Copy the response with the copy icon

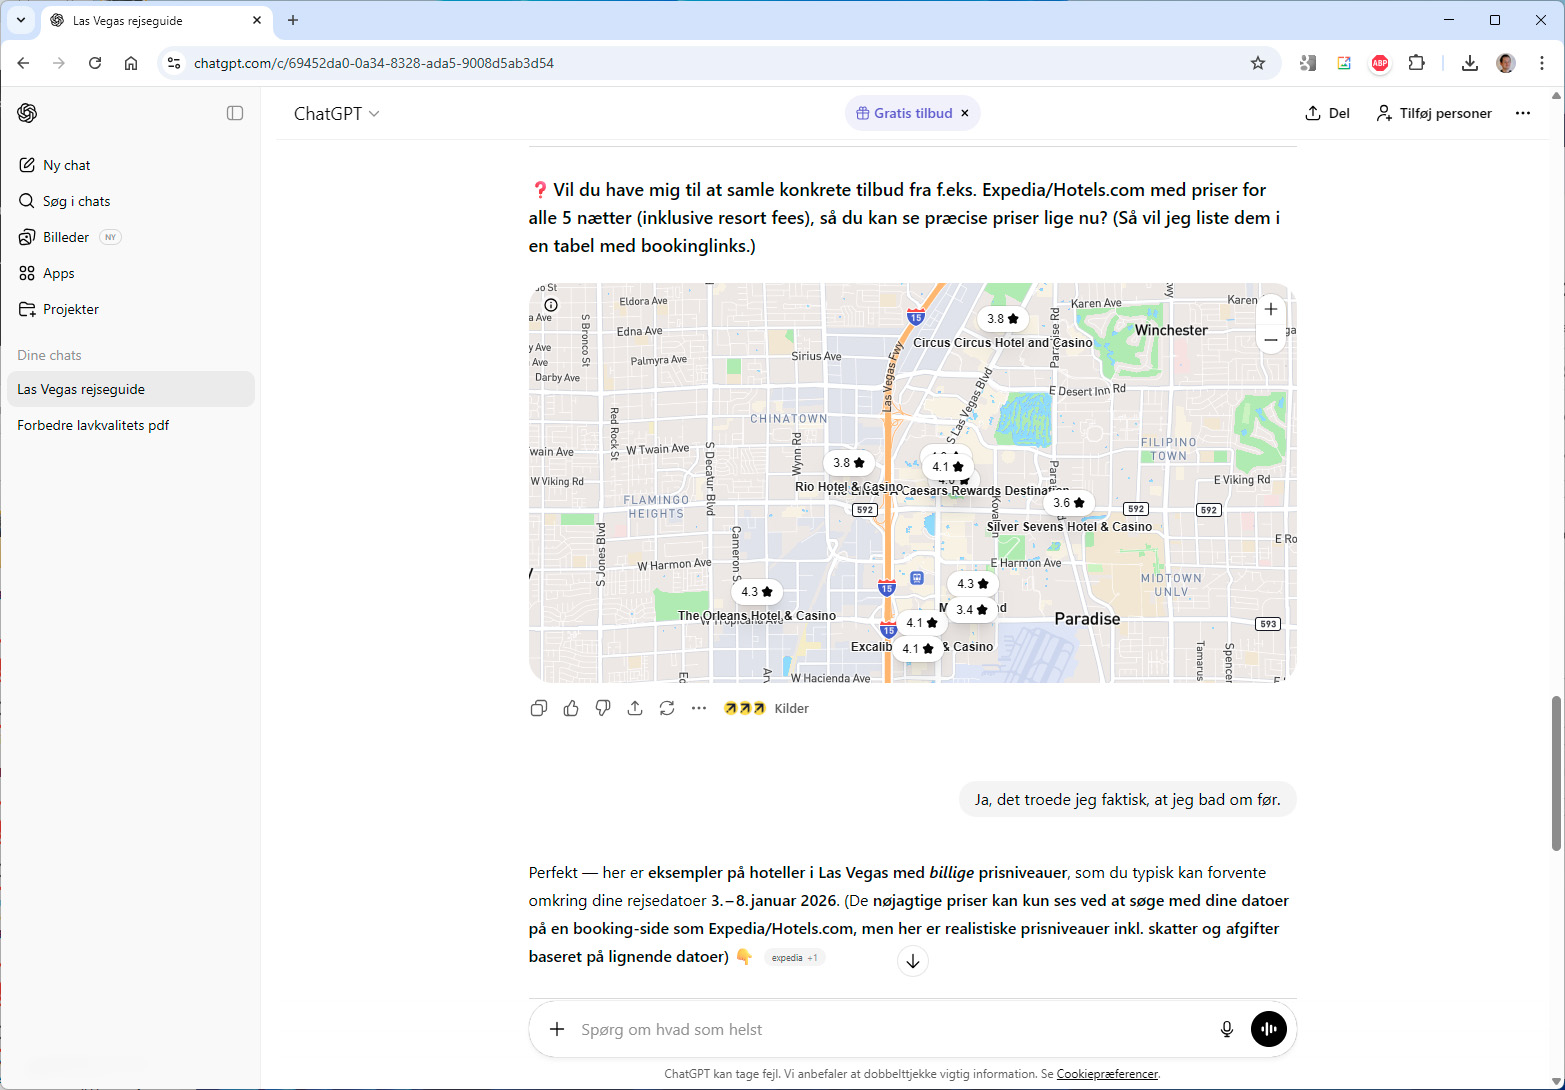[539, 708]
